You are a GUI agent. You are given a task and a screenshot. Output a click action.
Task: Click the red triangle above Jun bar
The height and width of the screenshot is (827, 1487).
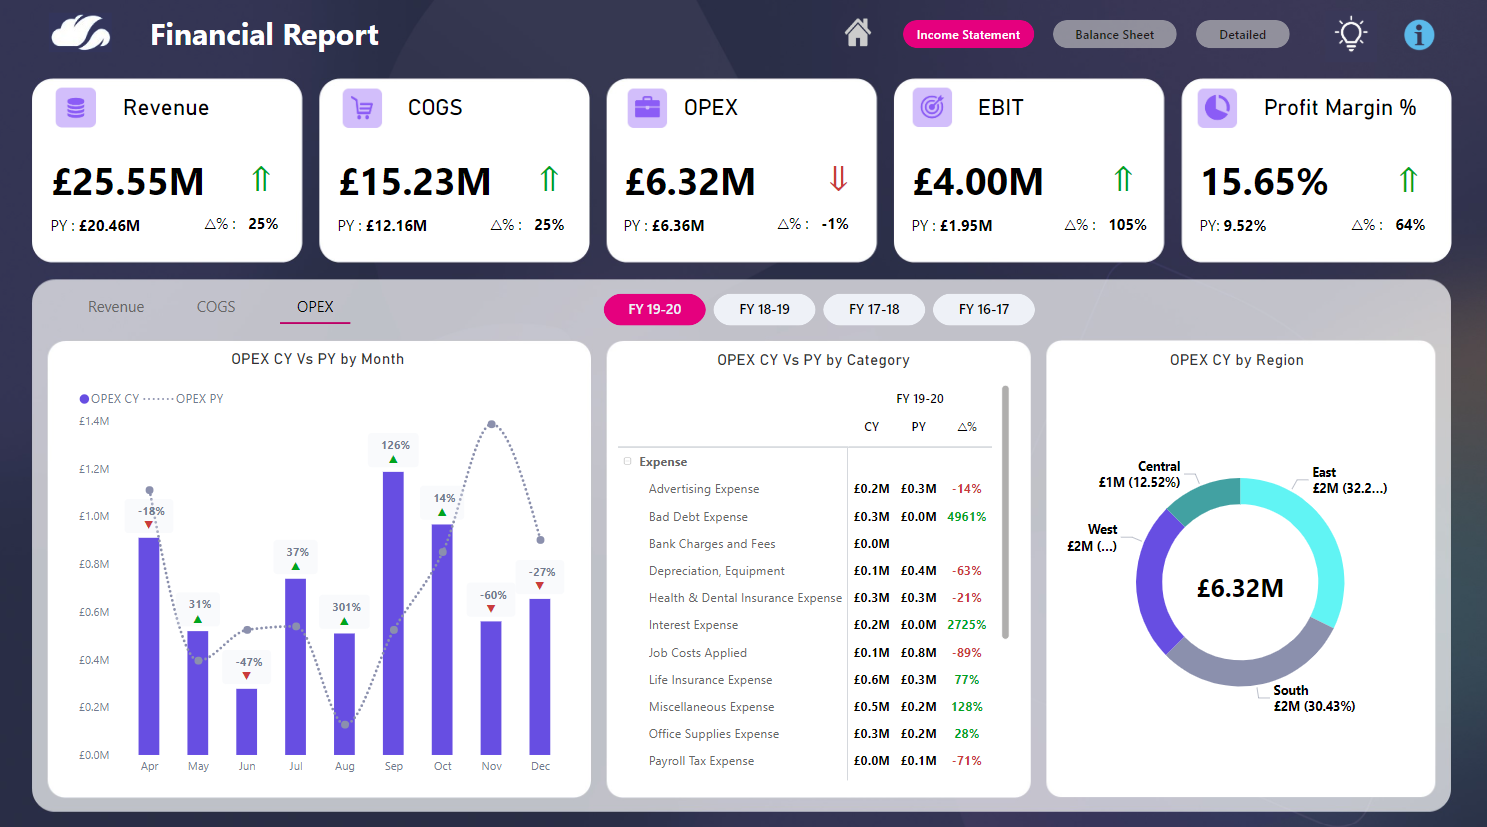[x=247, y=677]
